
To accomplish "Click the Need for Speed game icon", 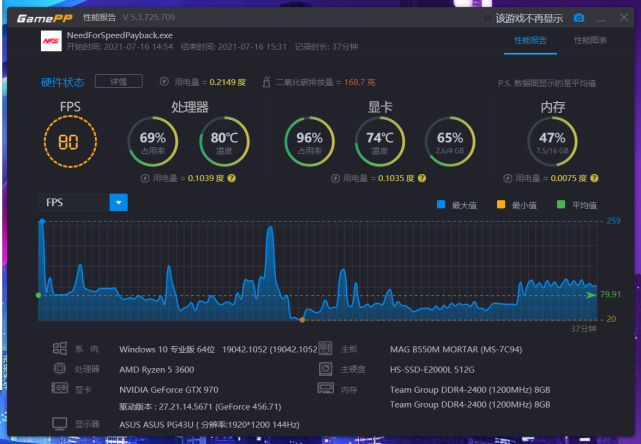I will tap(51, 41).
